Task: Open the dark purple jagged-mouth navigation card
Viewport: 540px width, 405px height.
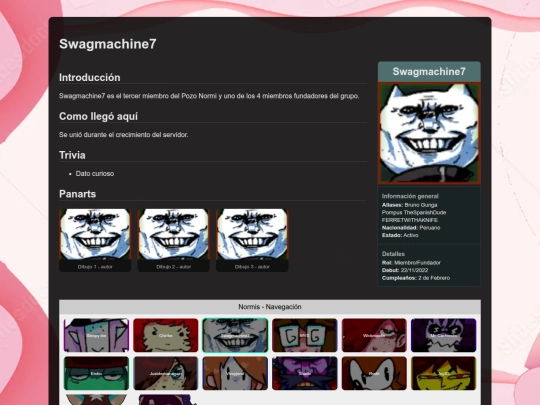Action: pyautogui.click(x=444, y=335)
